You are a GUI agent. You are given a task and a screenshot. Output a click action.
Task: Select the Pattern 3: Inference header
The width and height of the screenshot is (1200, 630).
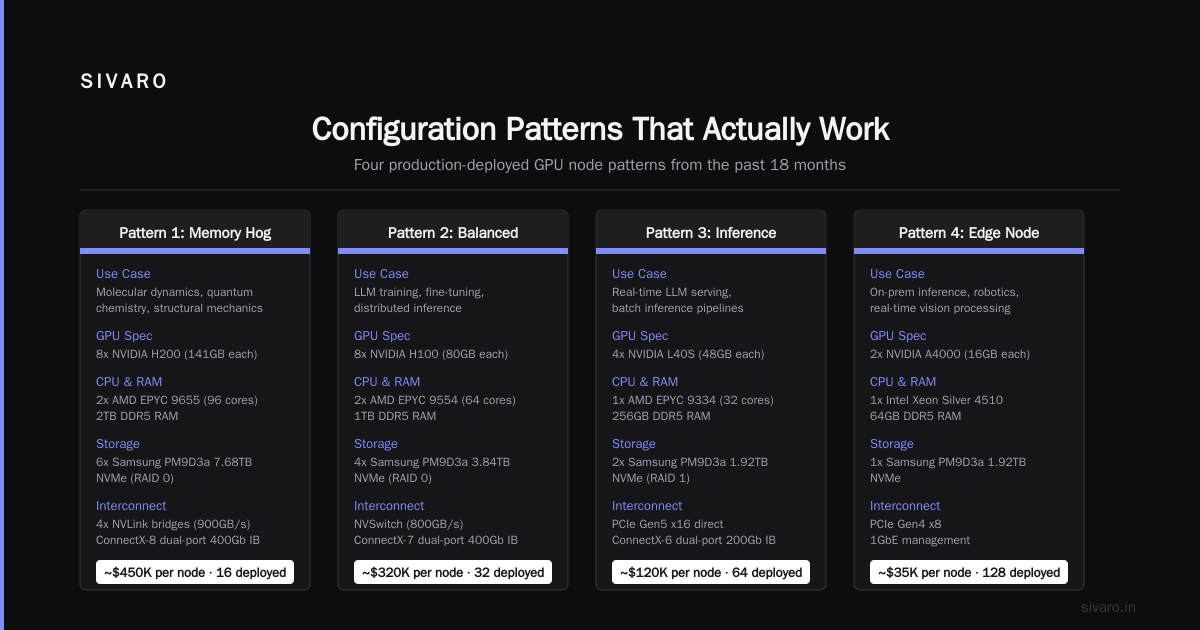(711, 233)
